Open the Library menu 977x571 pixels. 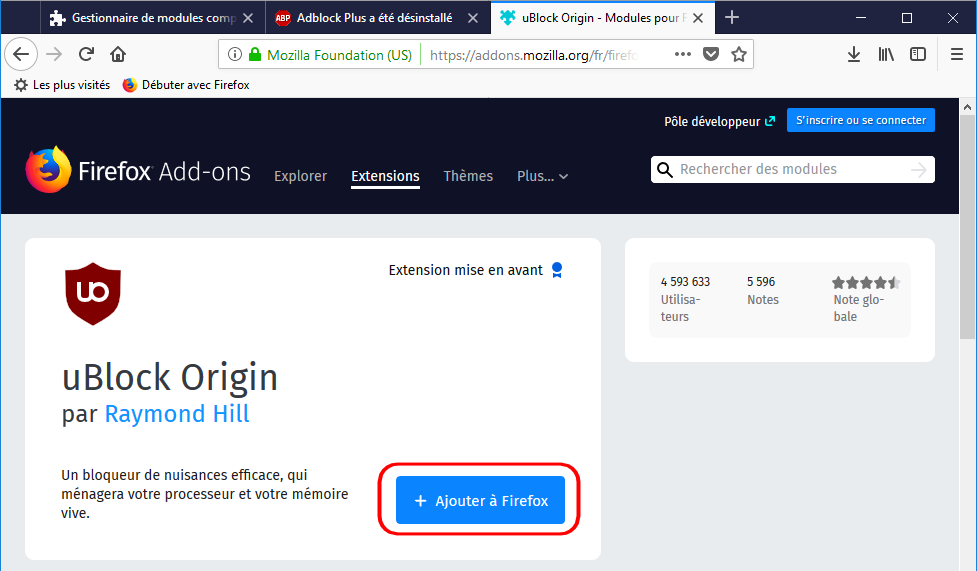click(886, 54)
